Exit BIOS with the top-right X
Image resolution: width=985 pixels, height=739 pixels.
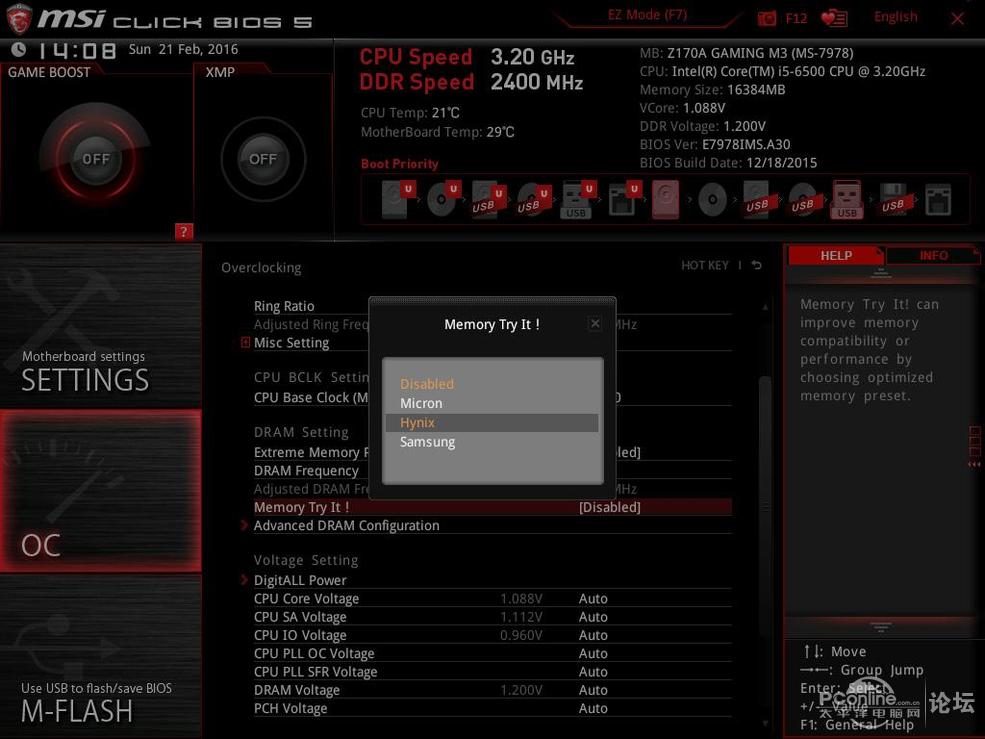tap(957, 19)
